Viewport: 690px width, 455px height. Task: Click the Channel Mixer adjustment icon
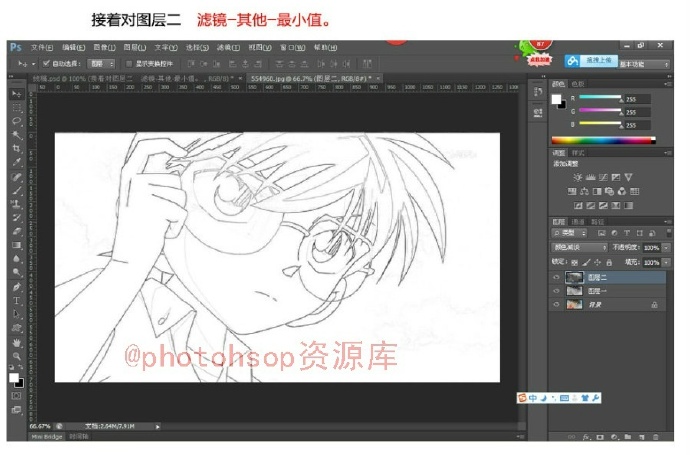pos(622,191)
